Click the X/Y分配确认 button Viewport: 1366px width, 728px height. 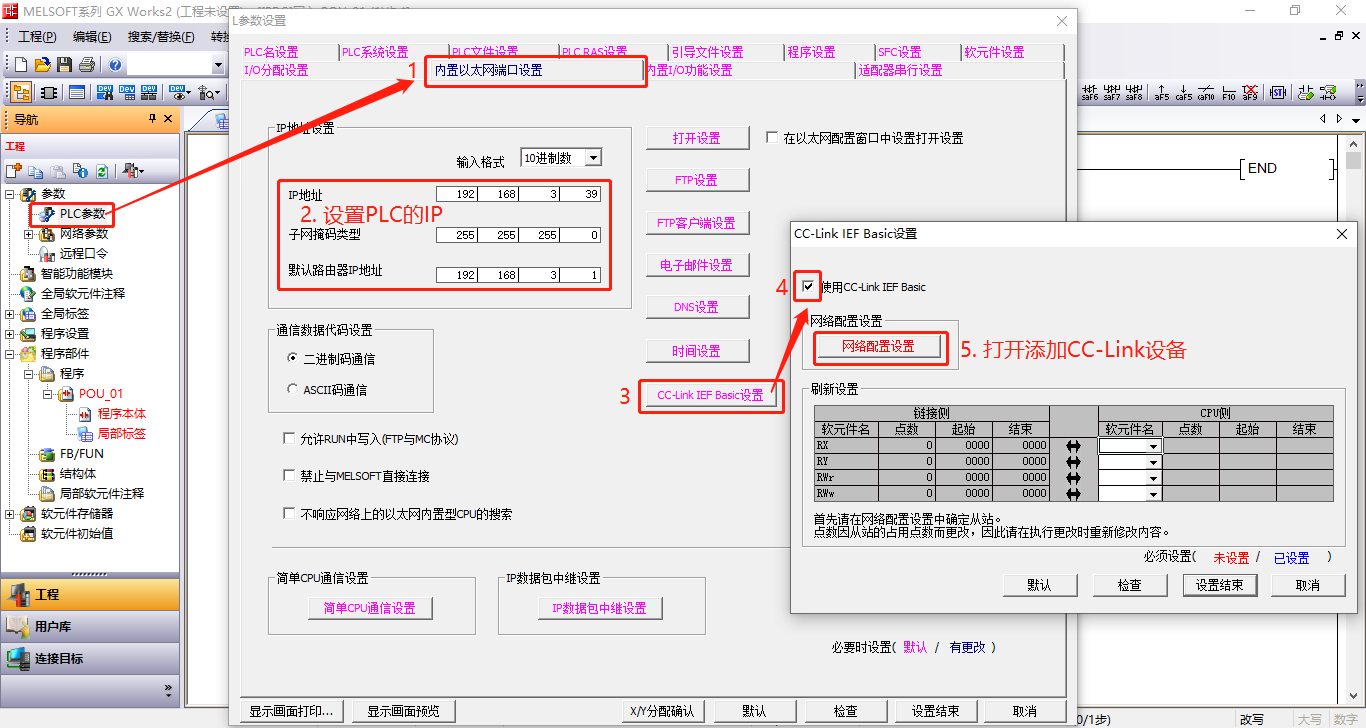click(x=661, y=711)
